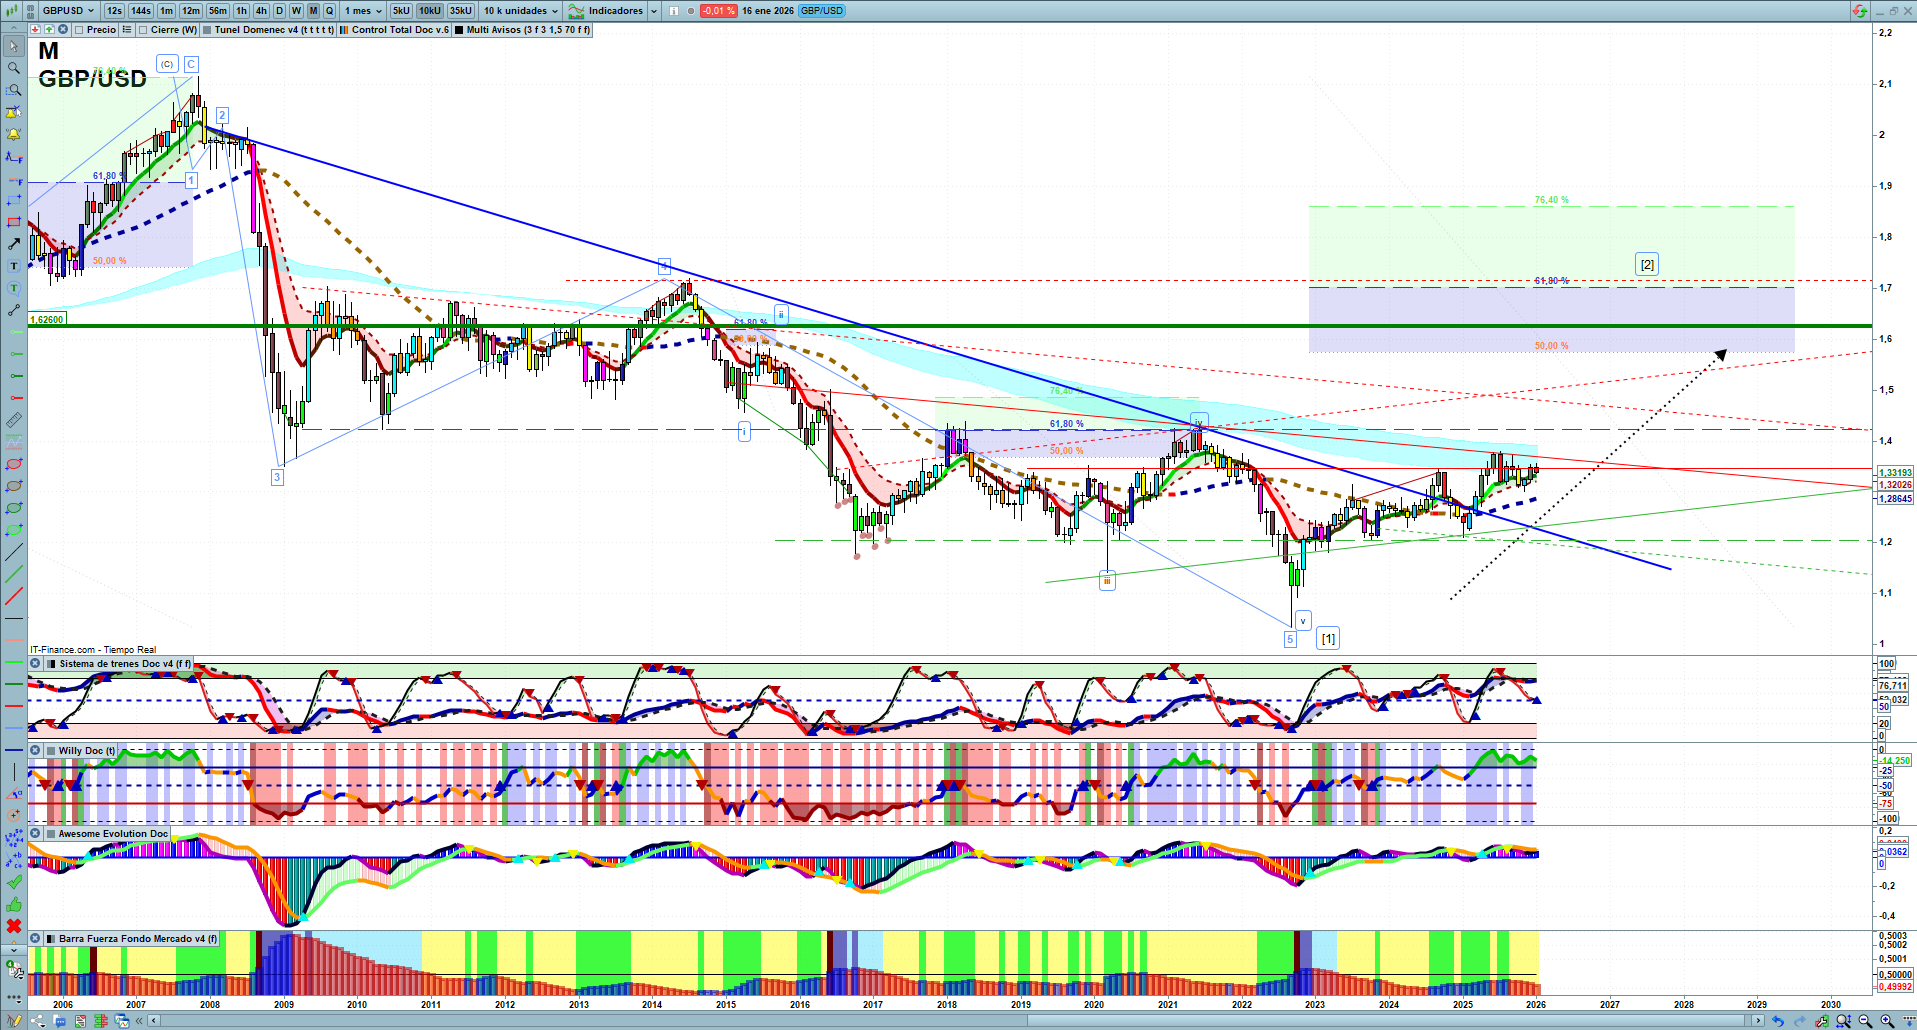Select the magnifying glass zoom tool
Image resolution: width=1917 pixels, height=1030 pixels.
(14, 68)
